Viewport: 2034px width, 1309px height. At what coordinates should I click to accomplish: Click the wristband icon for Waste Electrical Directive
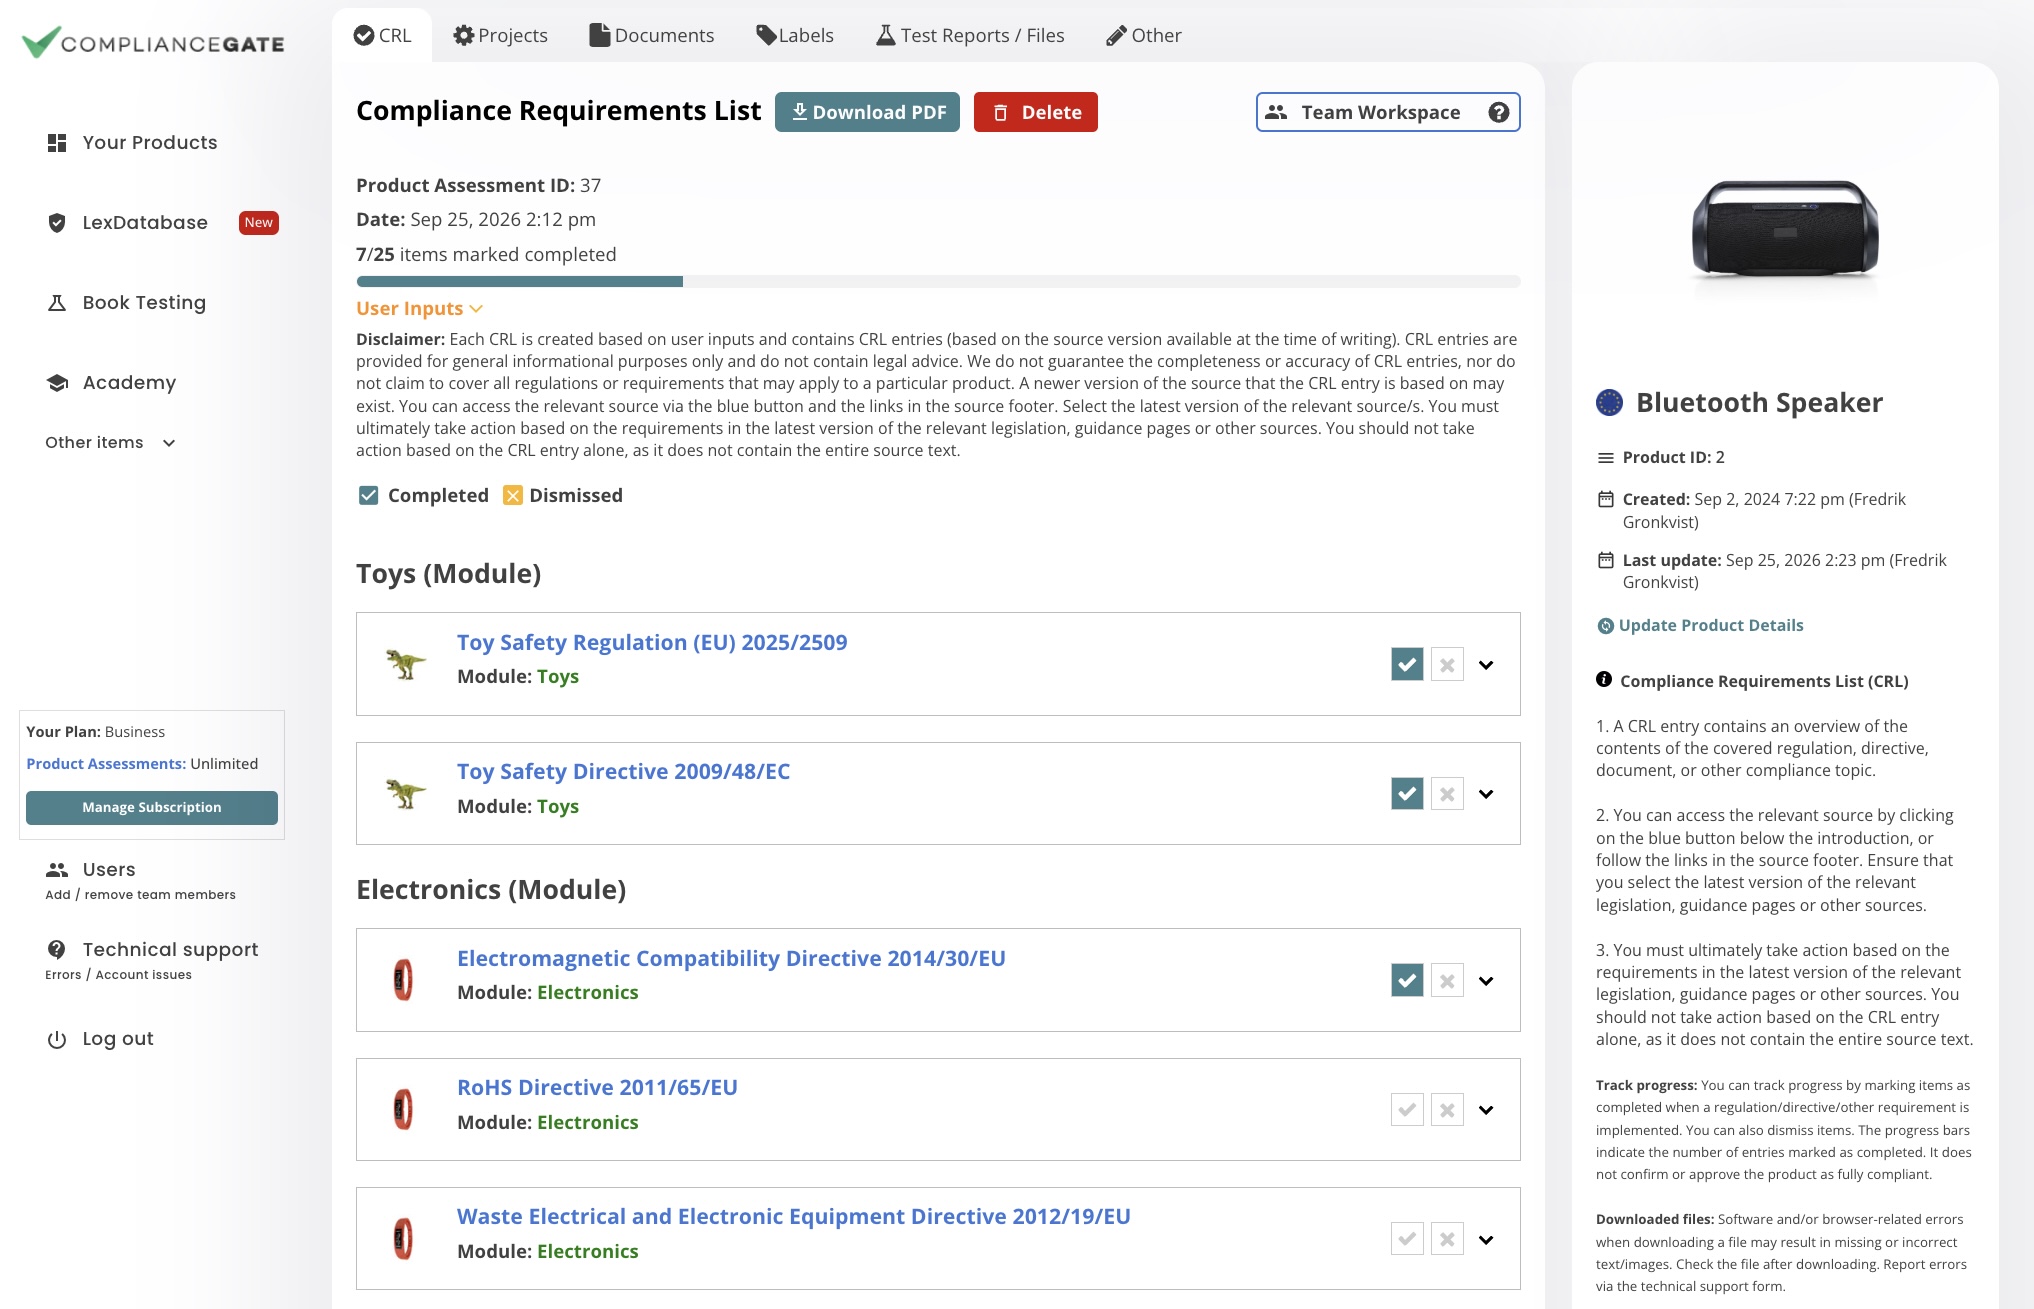coord(403,1239)
